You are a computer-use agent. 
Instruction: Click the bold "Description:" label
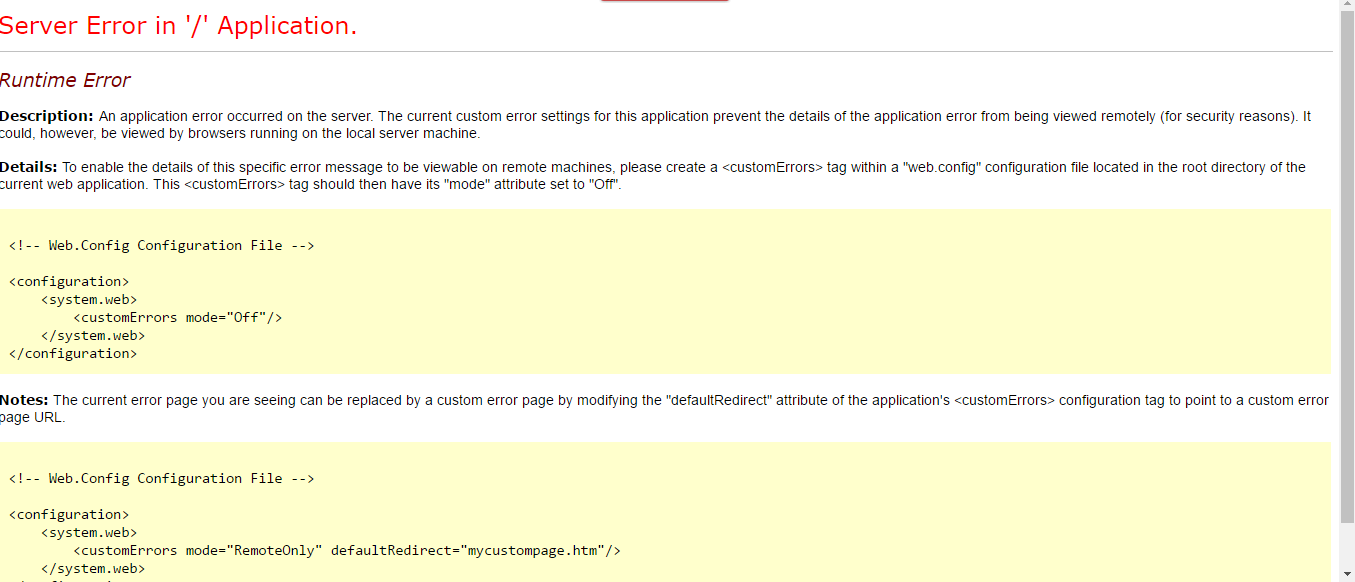[47, 116]
